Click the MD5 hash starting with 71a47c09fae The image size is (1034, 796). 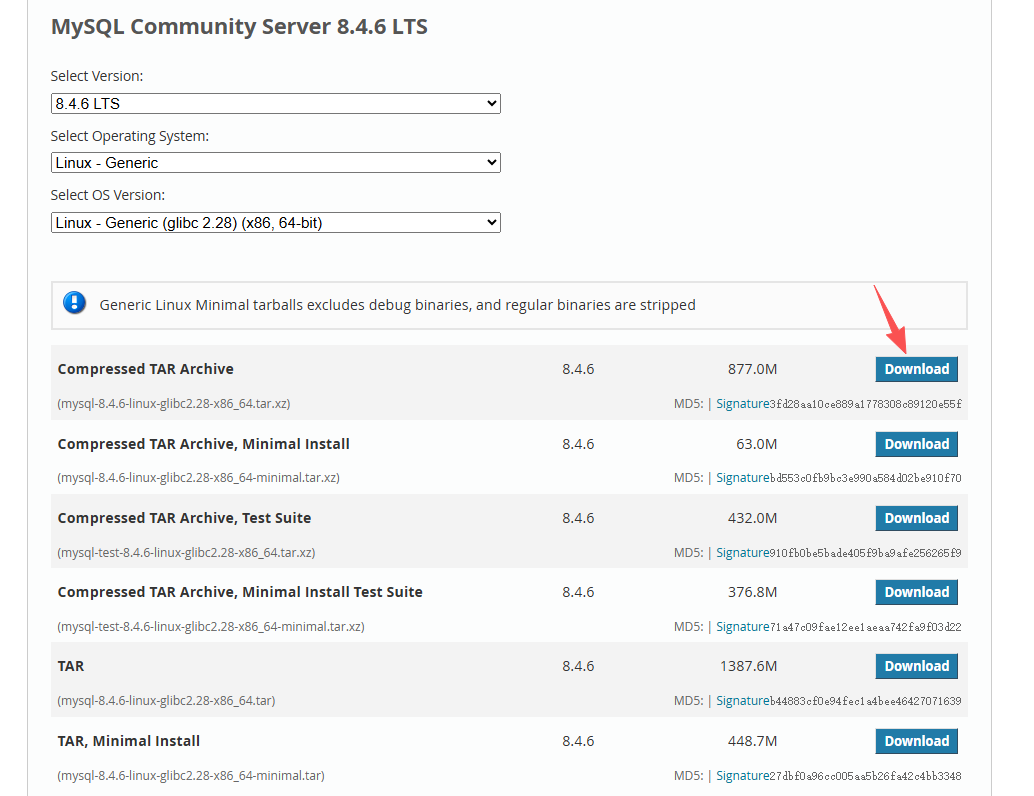click(x=866, y=627)
